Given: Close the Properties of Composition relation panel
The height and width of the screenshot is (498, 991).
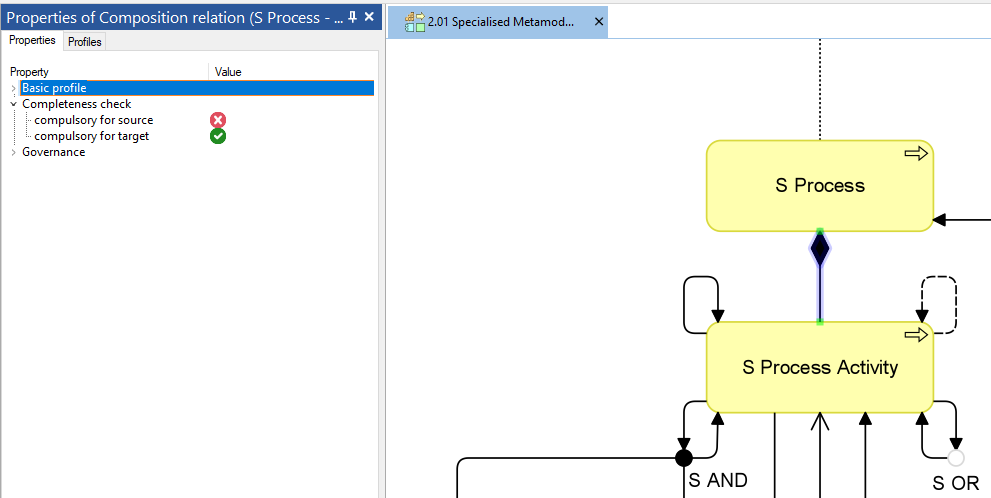Looking at the screenshot, I should tap(369, 17).
